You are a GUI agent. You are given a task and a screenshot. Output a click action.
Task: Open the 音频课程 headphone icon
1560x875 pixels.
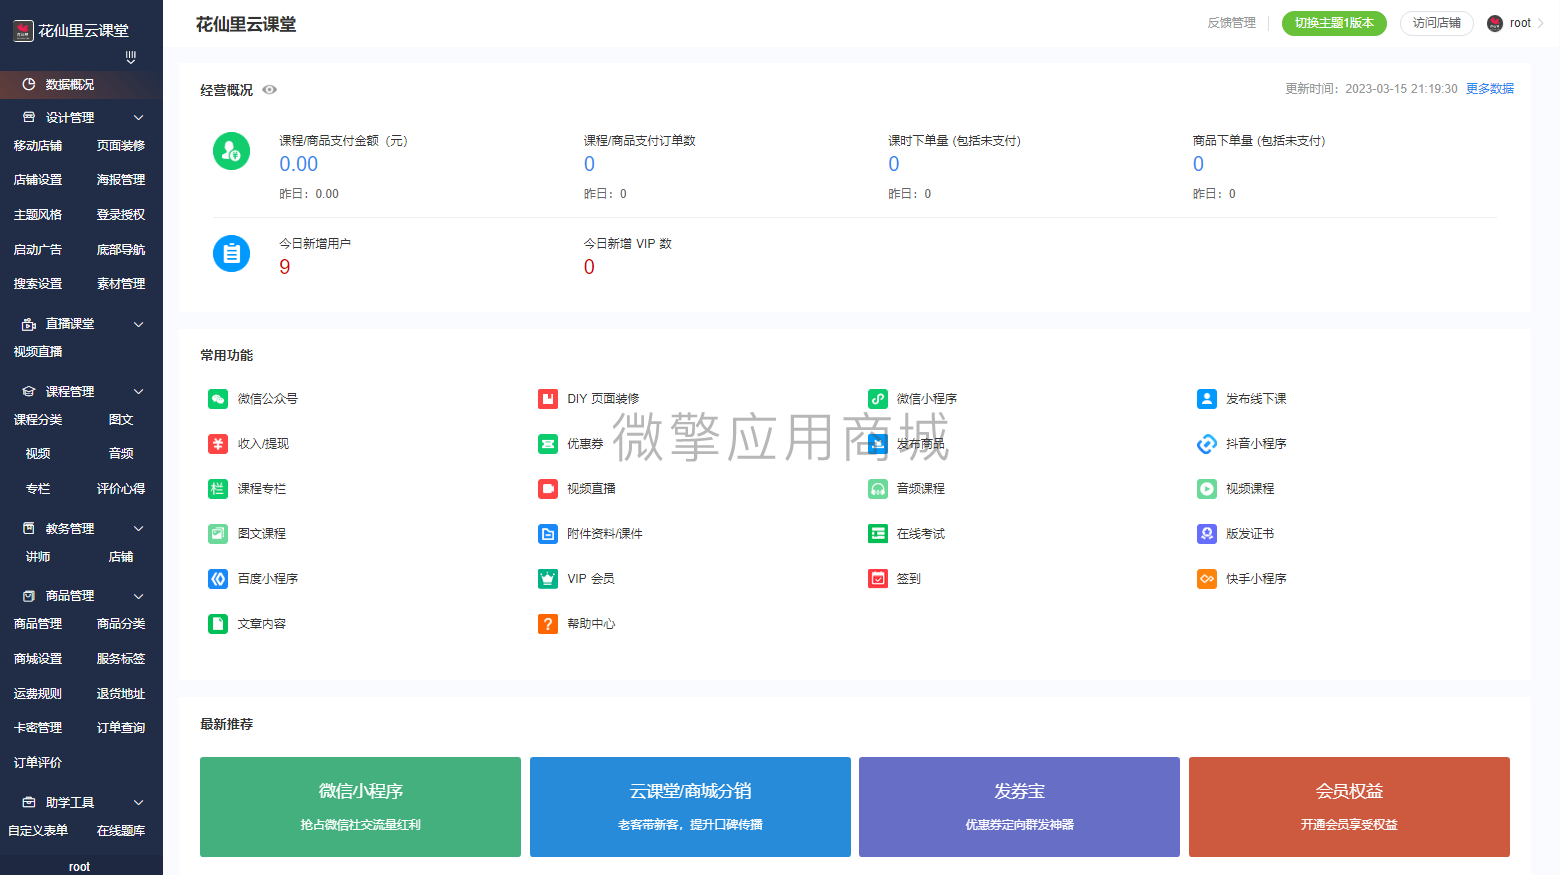coord(878,489)
